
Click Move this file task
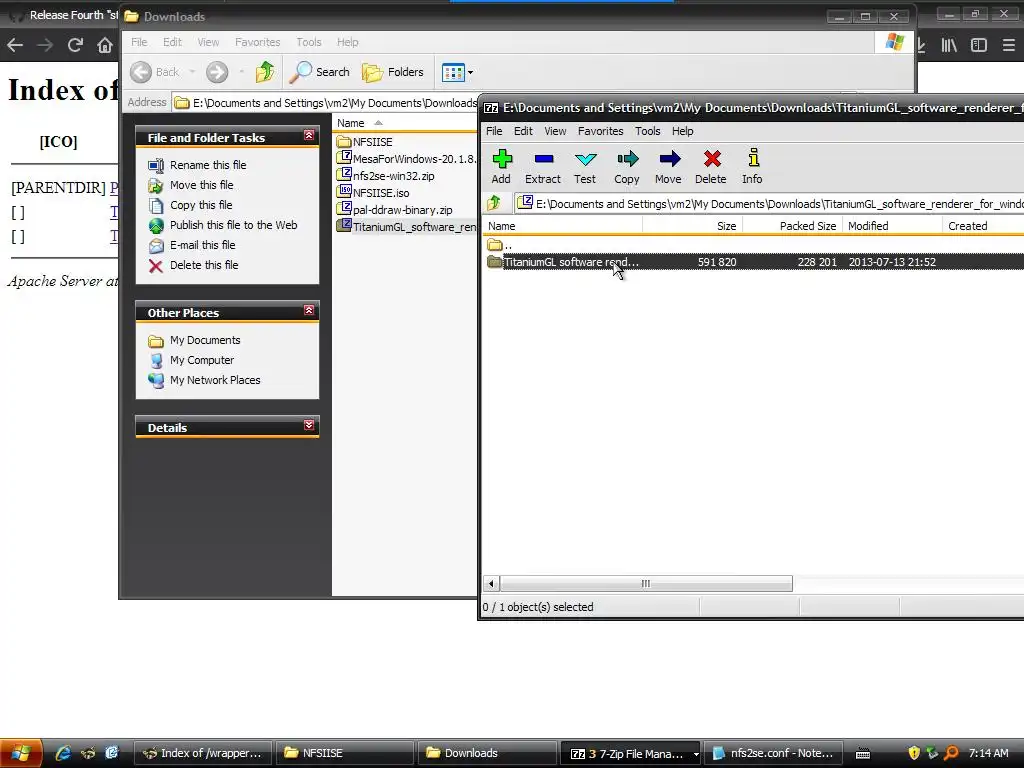pos(202,185)
